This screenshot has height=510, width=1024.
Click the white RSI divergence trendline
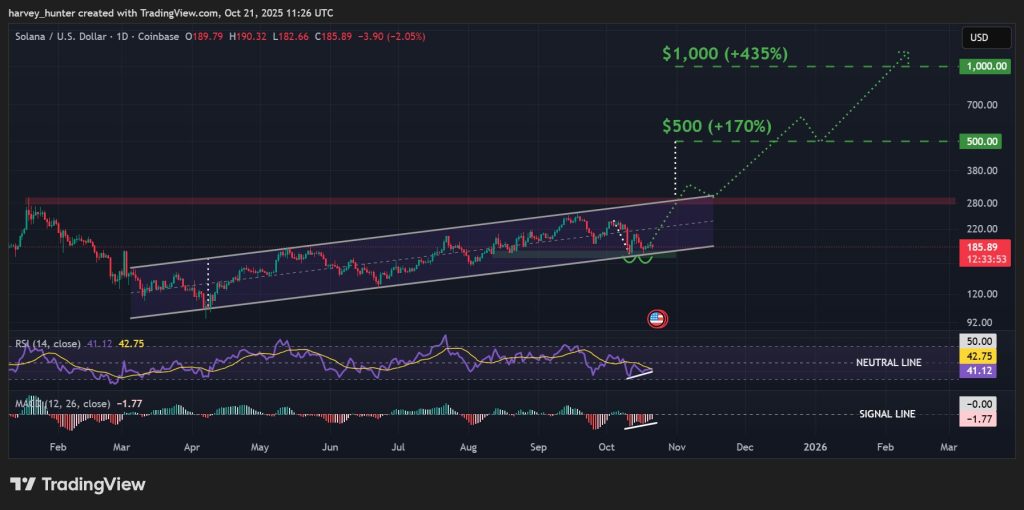tap(638, 375)
